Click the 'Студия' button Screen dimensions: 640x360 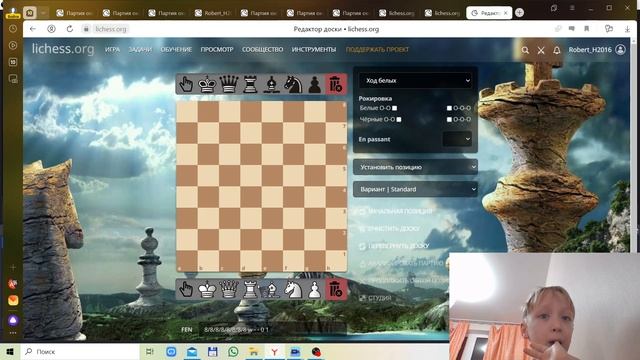tap(375, 298)
